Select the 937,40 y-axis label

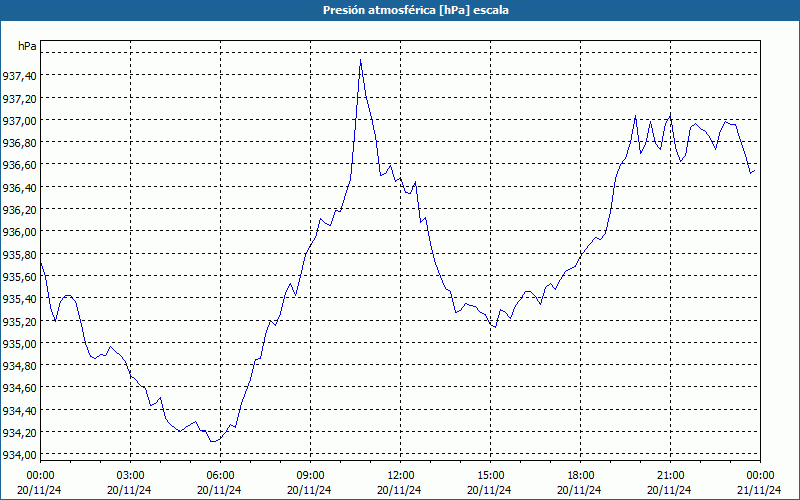(x=19, y=76)
